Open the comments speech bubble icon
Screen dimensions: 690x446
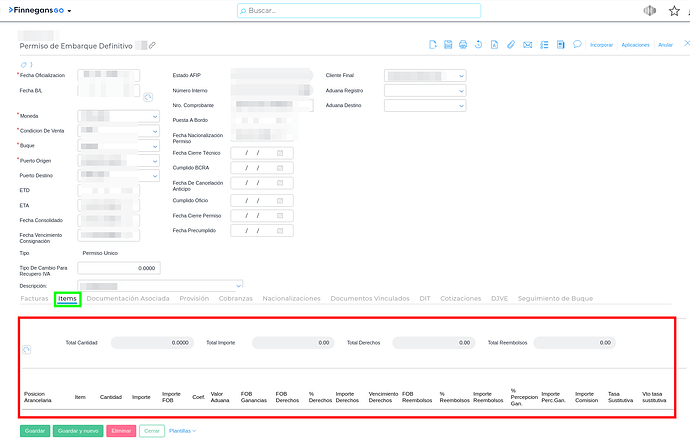pos(577,44)
